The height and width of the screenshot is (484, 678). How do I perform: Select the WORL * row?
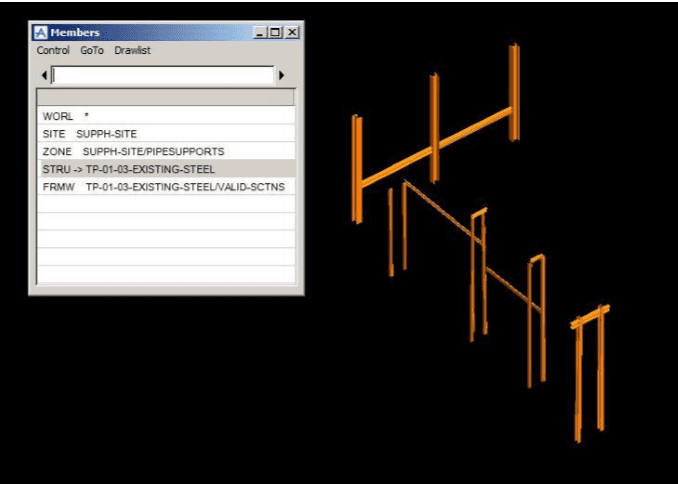tap(166, 116)
